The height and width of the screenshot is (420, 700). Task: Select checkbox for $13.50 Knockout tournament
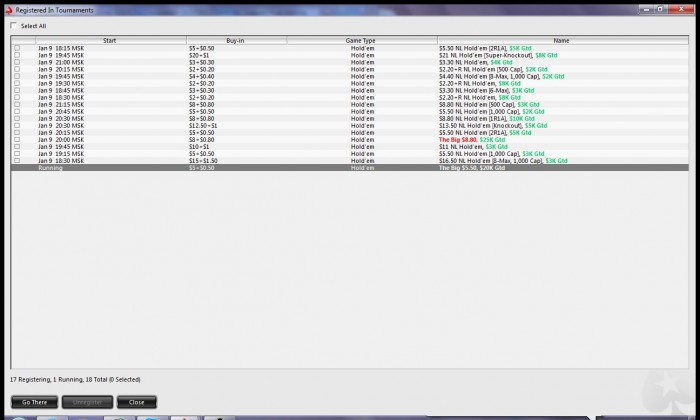coord(17,125)
